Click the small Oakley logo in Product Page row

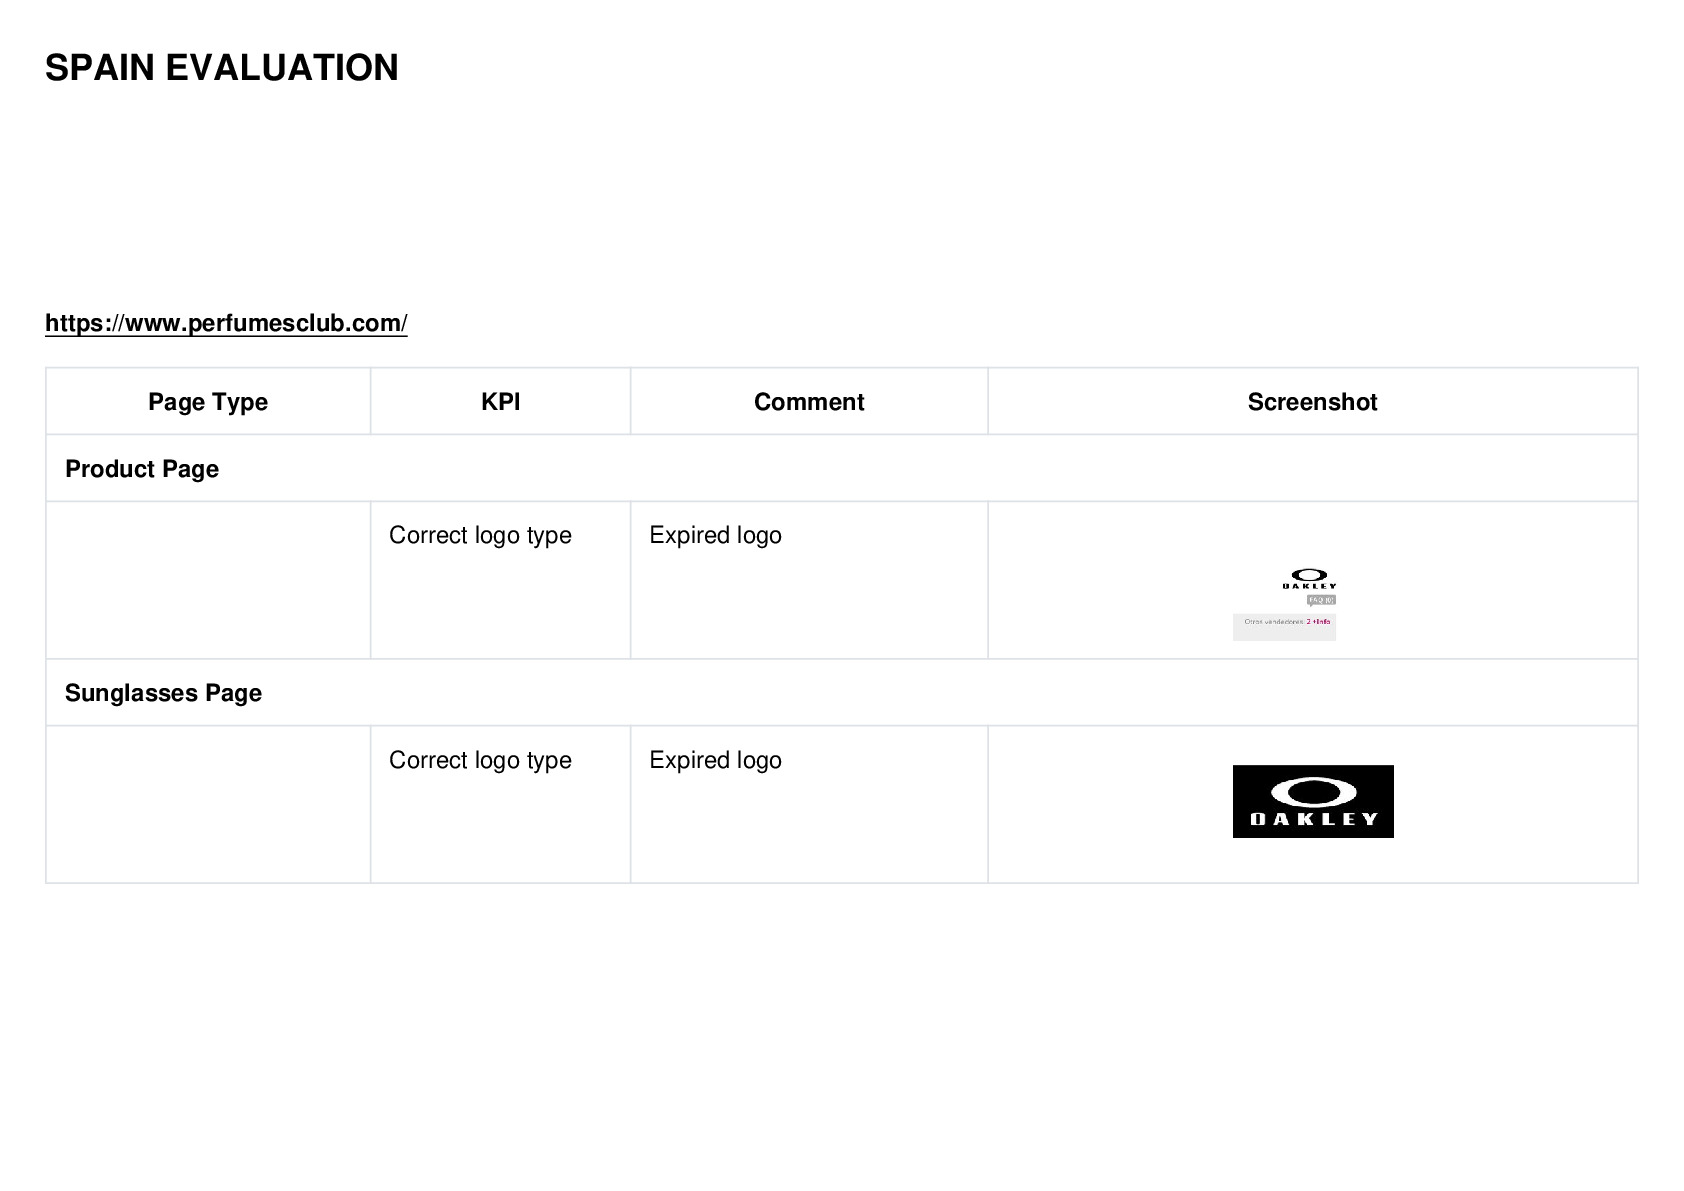(x=1309, y=579)
